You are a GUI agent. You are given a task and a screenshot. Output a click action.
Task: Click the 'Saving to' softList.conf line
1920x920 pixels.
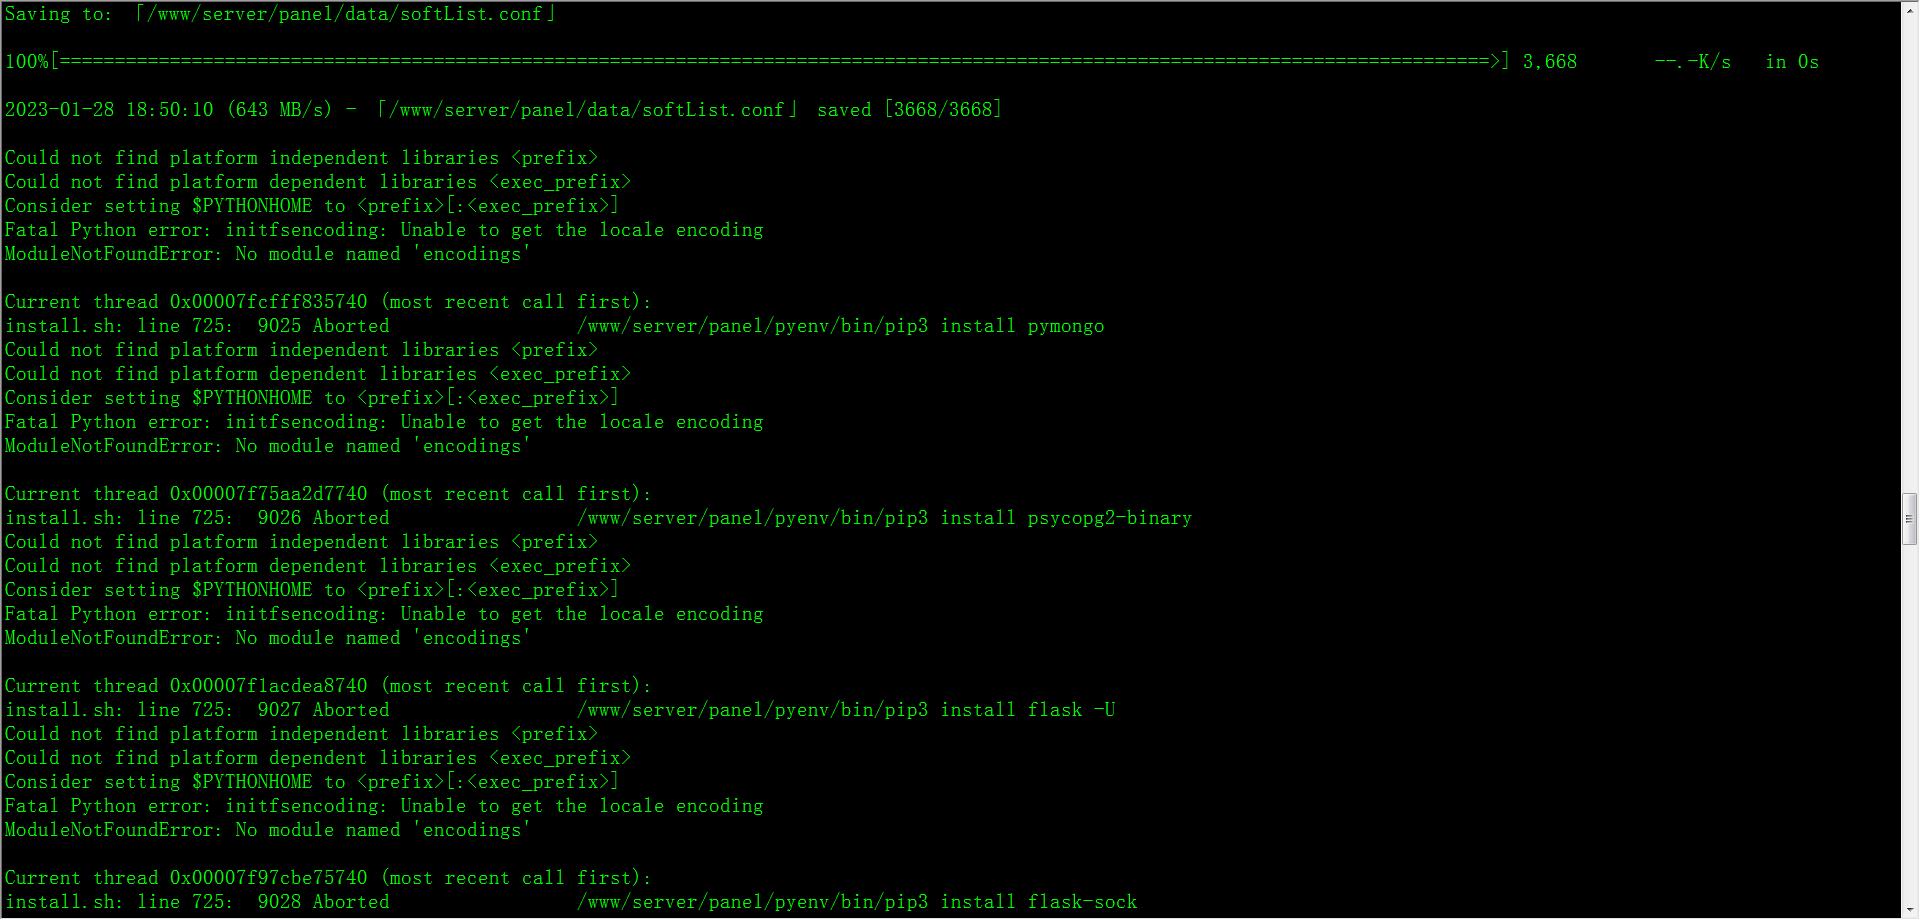pyautogui.click(x=281, y=14)
